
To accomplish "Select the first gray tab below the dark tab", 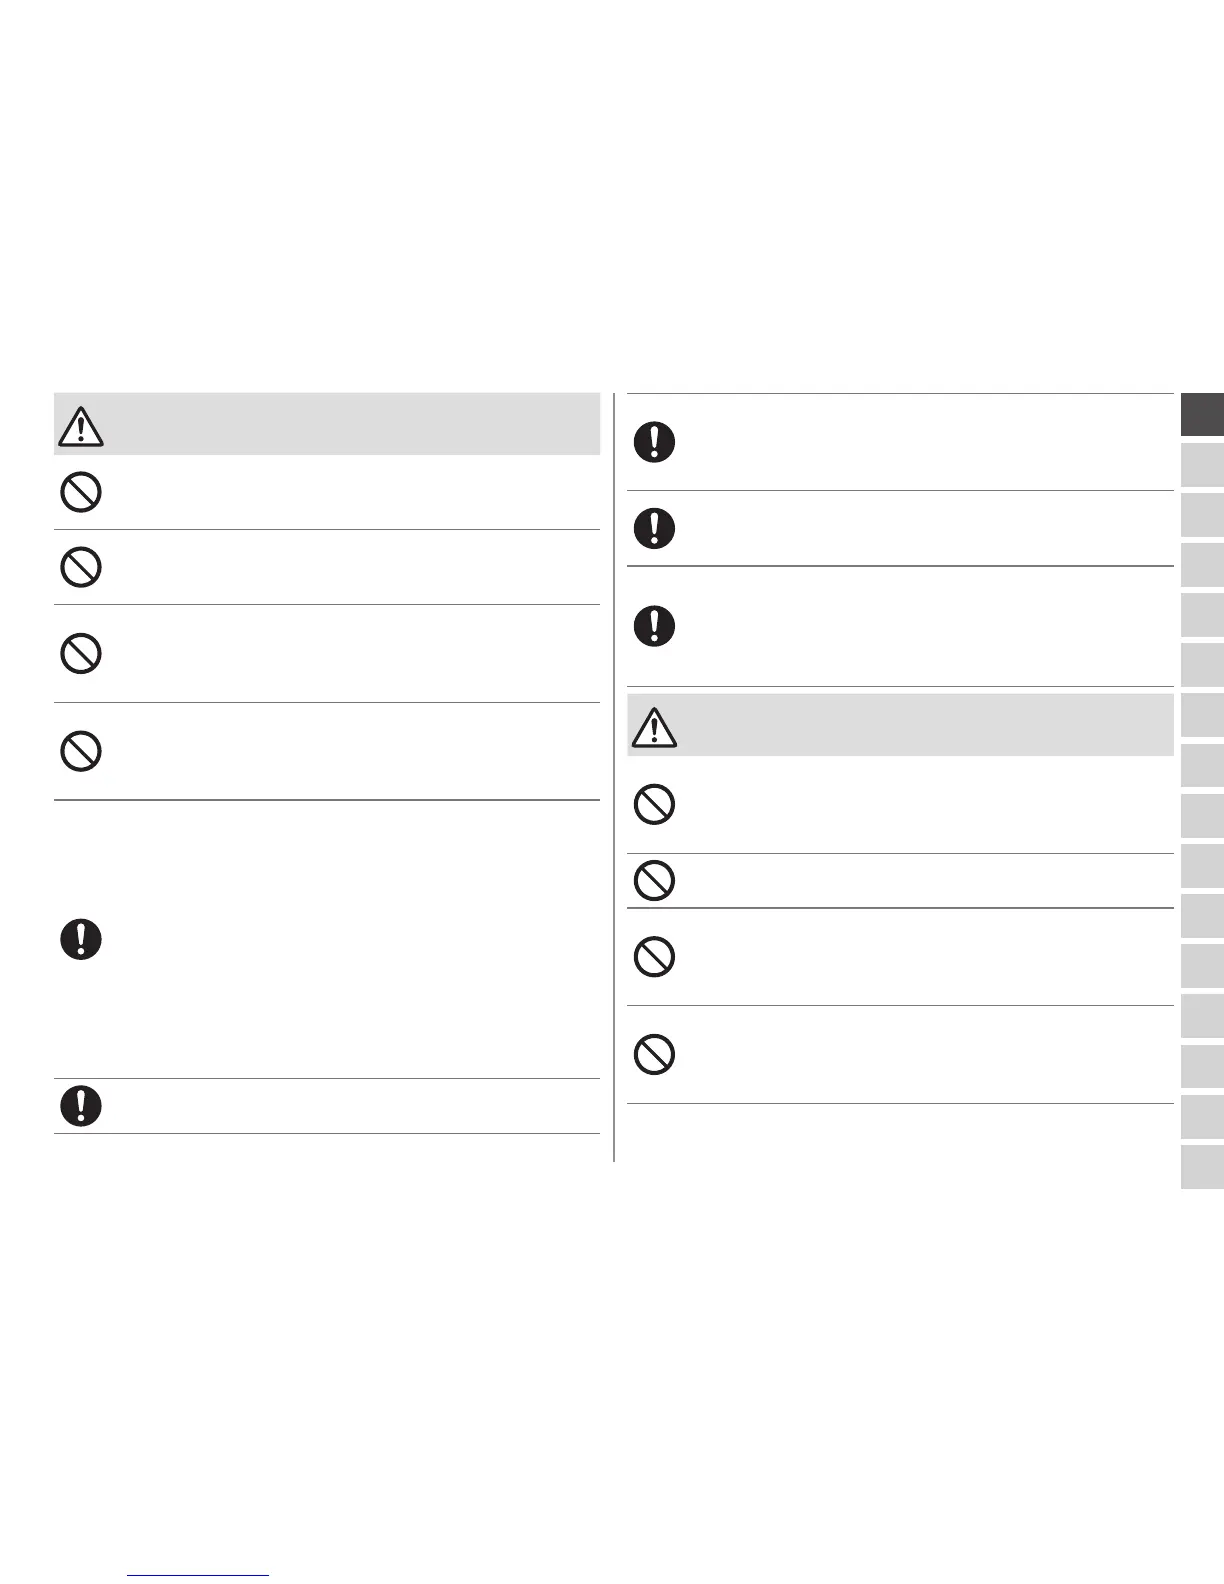I will click(1202, 465).
